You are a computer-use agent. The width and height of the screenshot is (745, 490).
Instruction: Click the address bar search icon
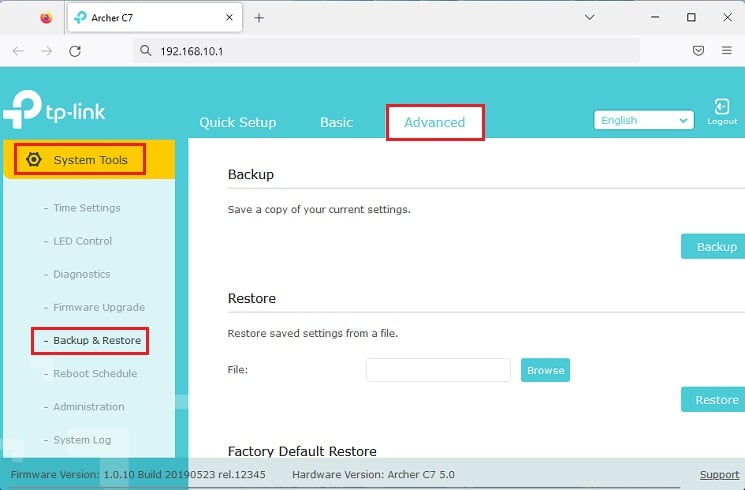pos(145,50)
